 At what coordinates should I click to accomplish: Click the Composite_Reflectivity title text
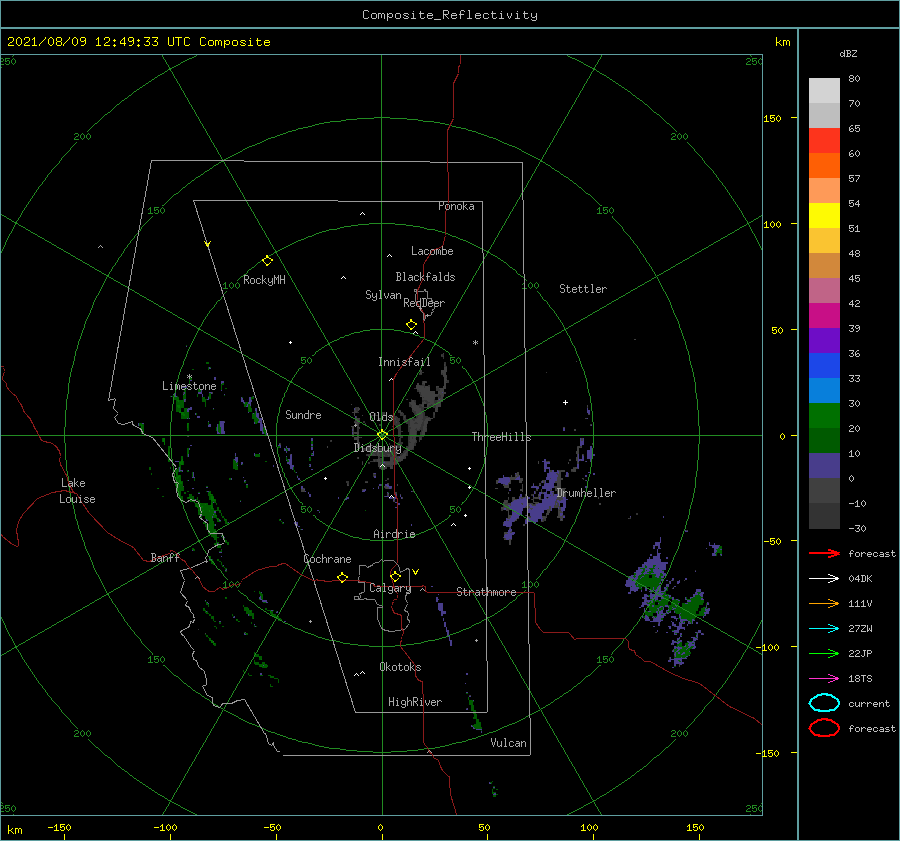450,15
